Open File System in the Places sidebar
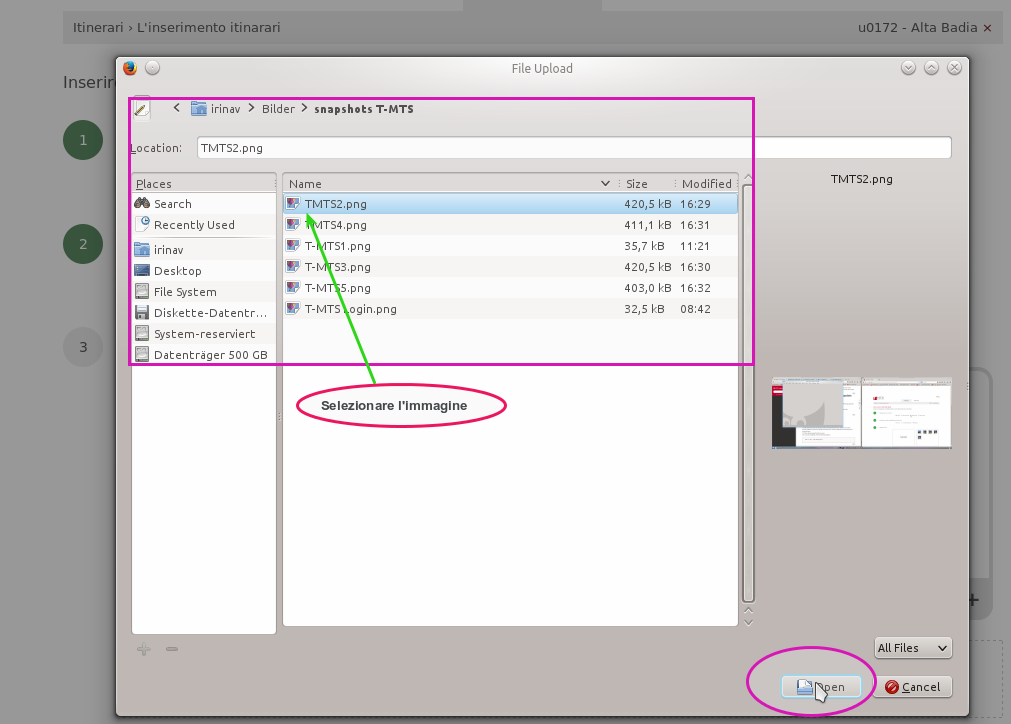Image resolution: width=1011 pixels, height=724 pixels. (x=184, y=292)
